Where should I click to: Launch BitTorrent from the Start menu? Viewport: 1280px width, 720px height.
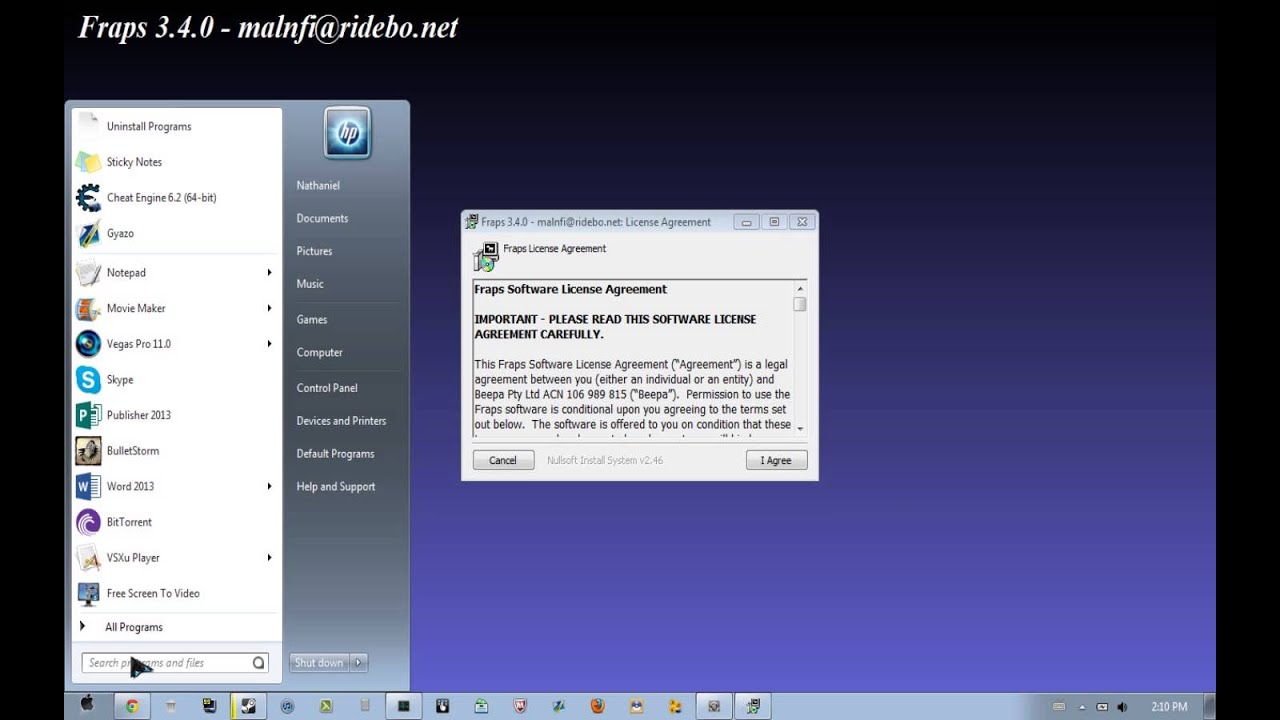pos(176,522)
